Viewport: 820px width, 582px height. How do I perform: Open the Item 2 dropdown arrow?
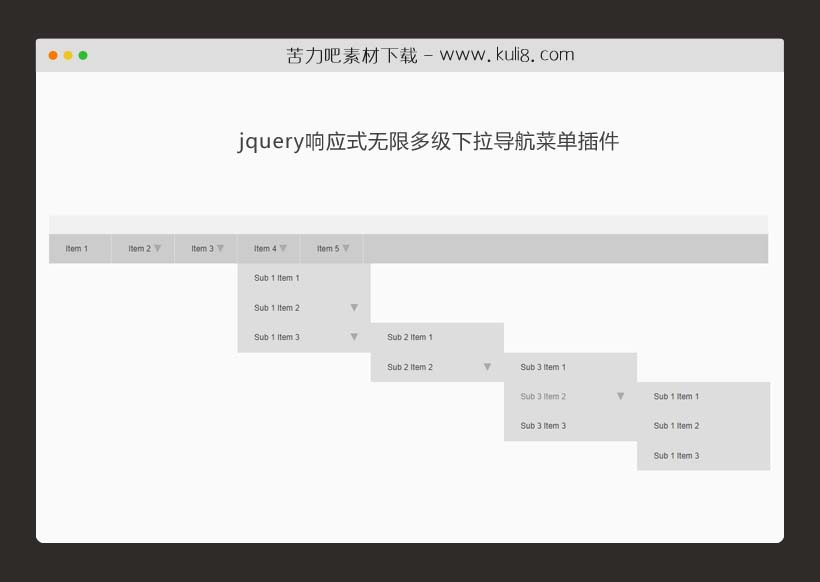click(x=157, y=248)
